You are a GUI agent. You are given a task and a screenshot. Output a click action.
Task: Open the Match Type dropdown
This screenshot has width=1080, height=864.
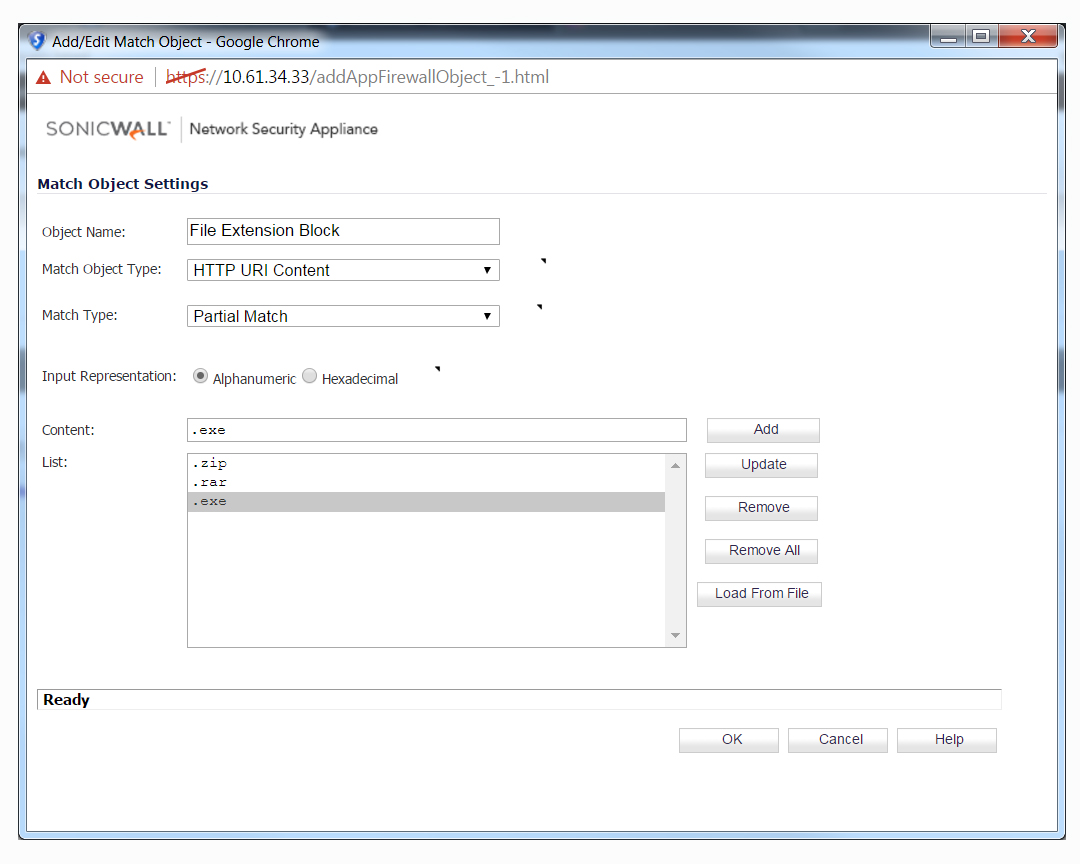[343, 316]
